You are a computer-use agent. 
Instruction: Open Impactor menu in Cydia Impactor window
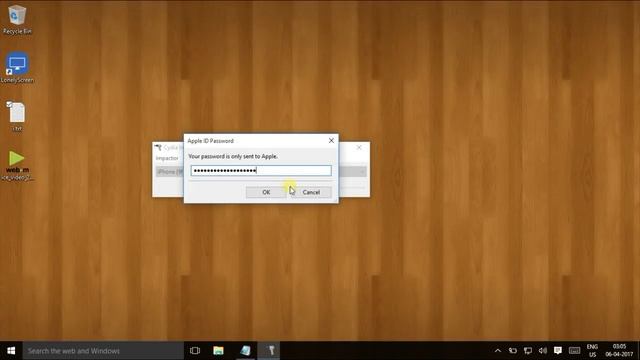pyautogui.click(x=167, y=158)
